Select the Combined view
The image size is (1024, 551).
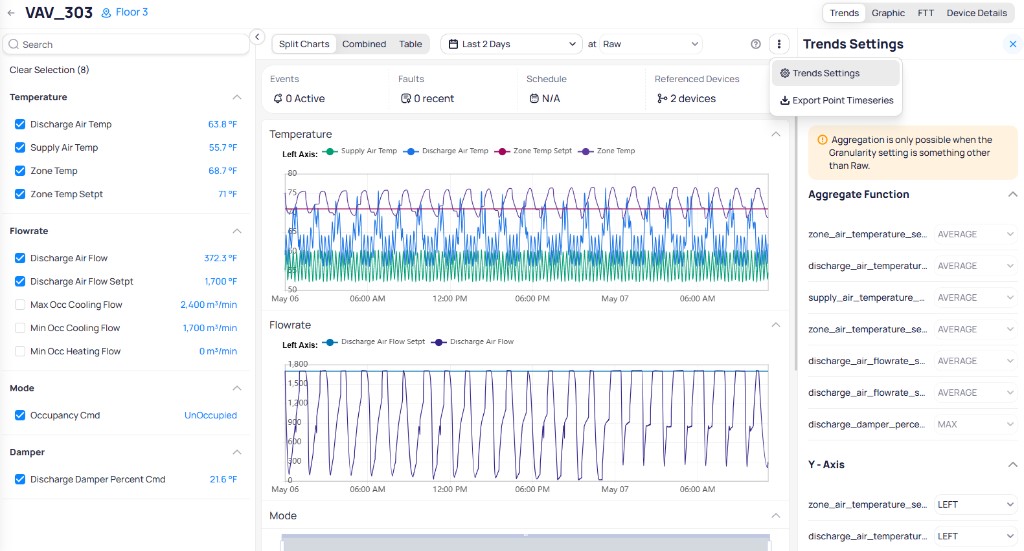[x=364, y=44]
